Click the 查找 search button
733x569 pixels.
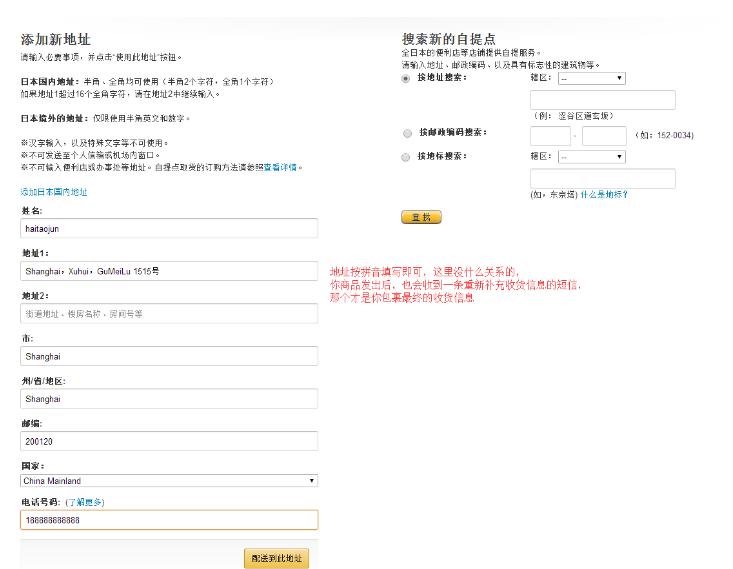[x=420, y=217]
